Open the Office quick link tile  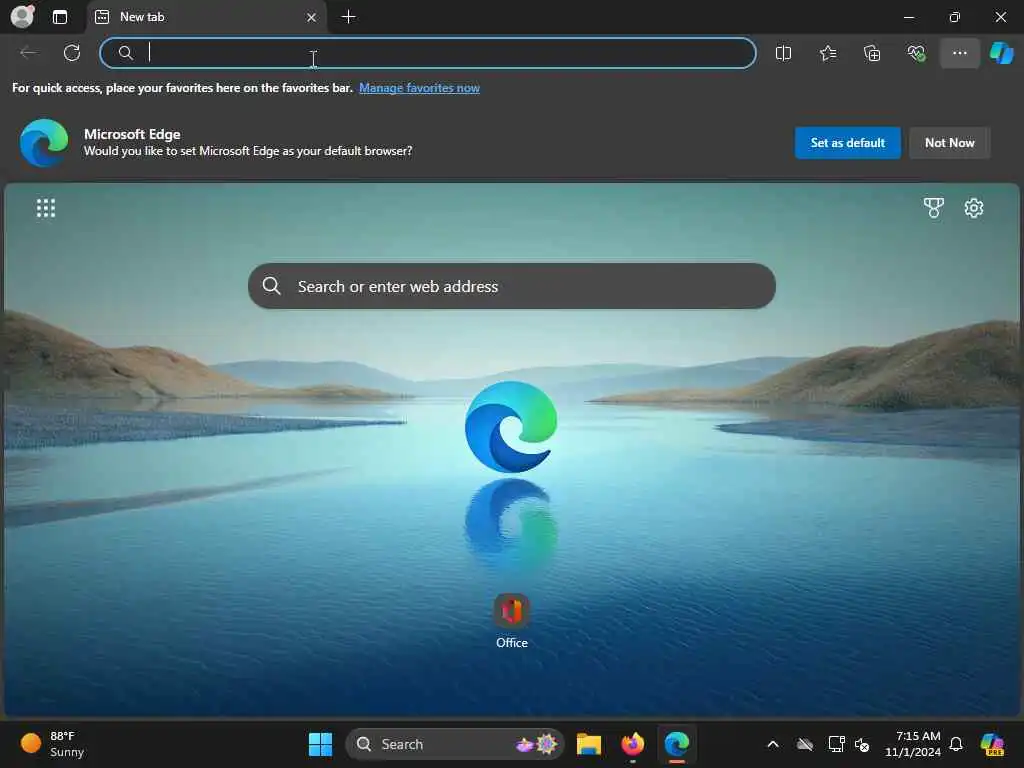[511, 611]
